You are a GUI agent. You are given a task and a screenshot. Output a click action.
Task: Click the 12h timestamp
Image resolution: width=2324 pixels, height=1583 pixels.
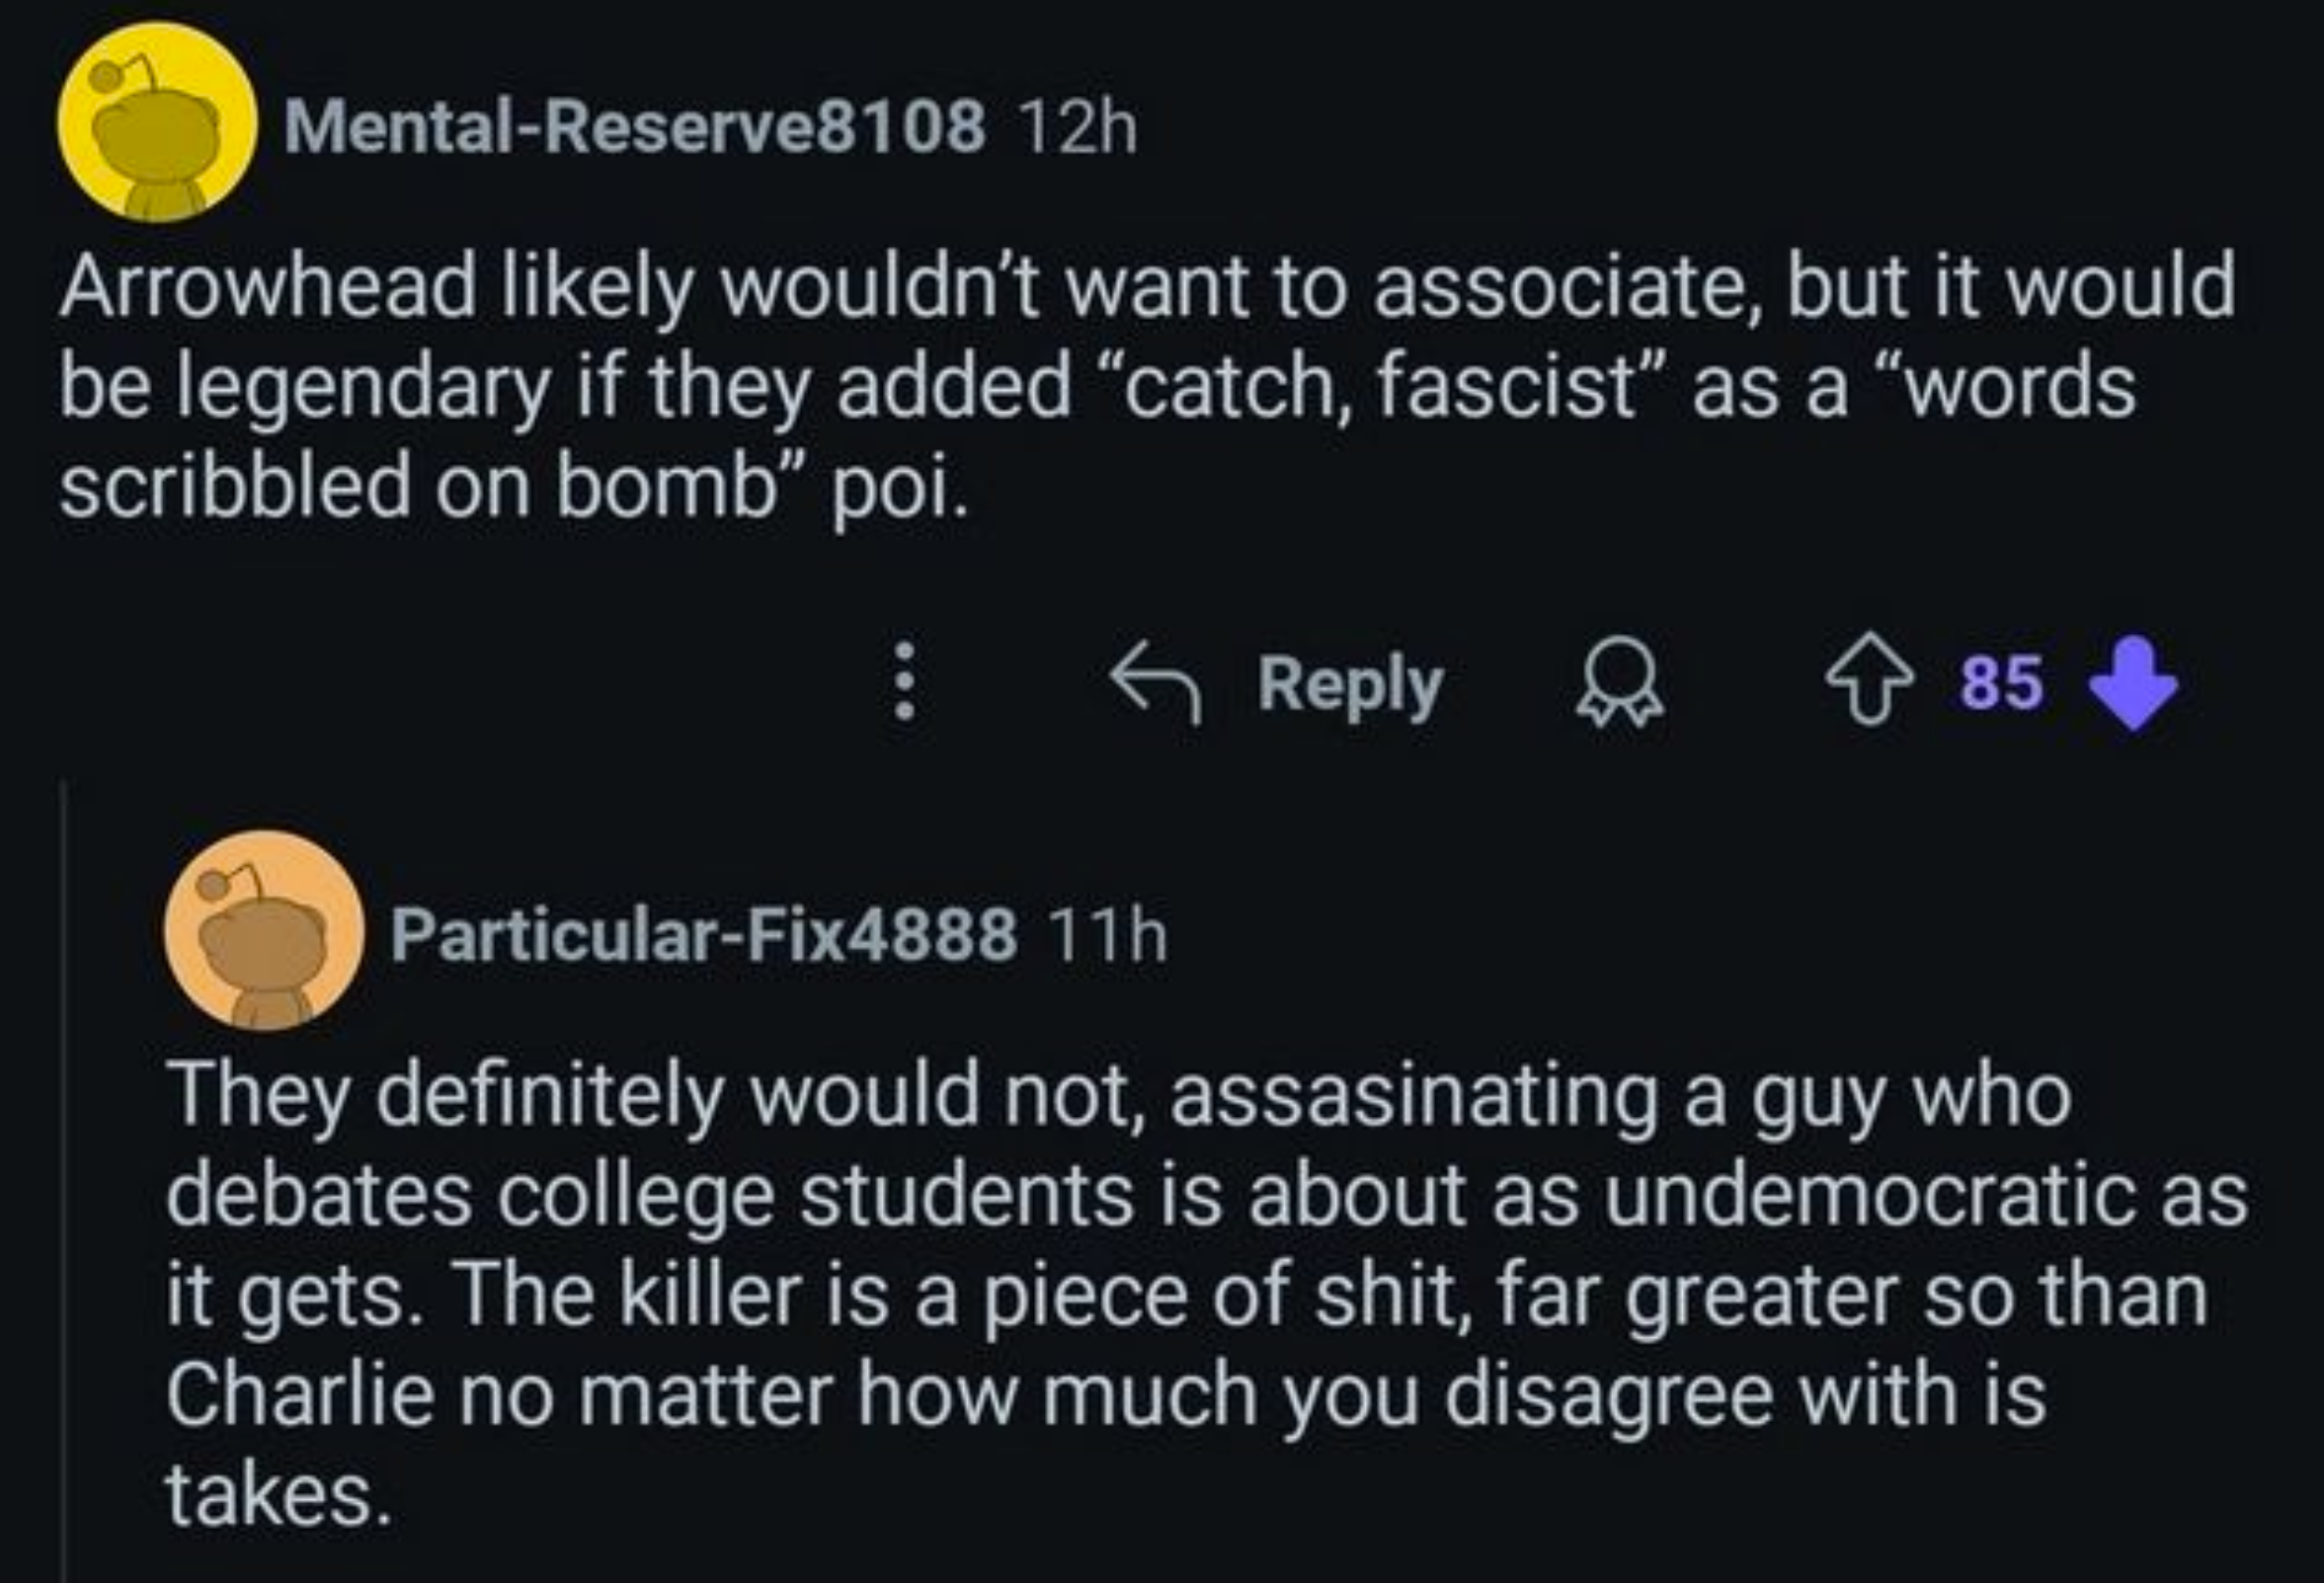[1080, 127]
